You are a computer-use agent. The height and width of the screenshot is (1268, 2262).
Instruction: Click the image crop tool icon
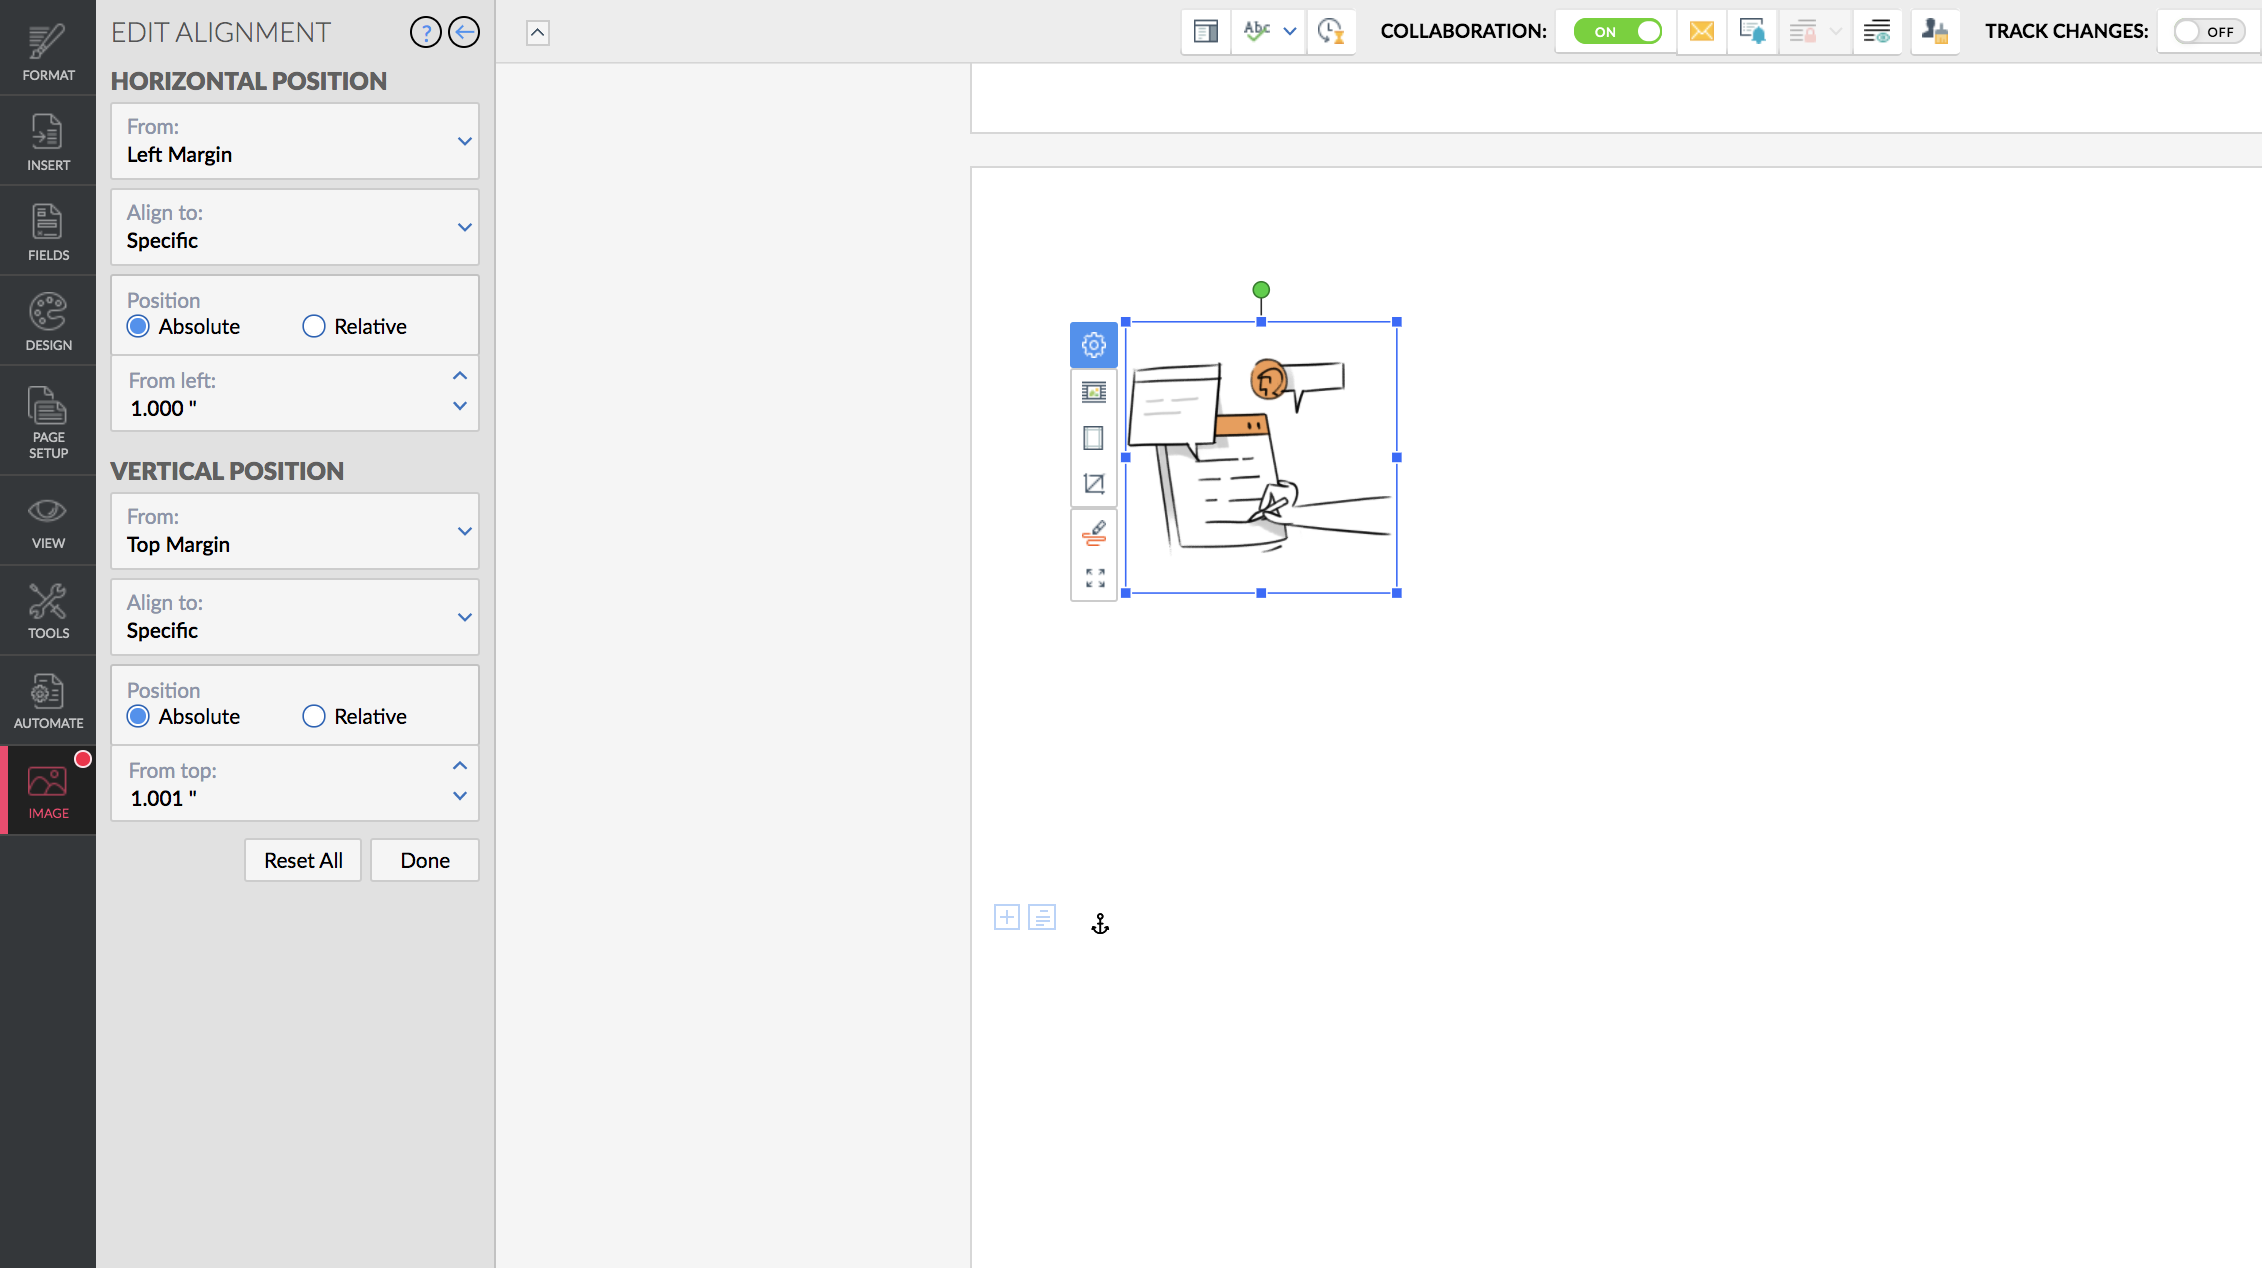(1094, 484)
